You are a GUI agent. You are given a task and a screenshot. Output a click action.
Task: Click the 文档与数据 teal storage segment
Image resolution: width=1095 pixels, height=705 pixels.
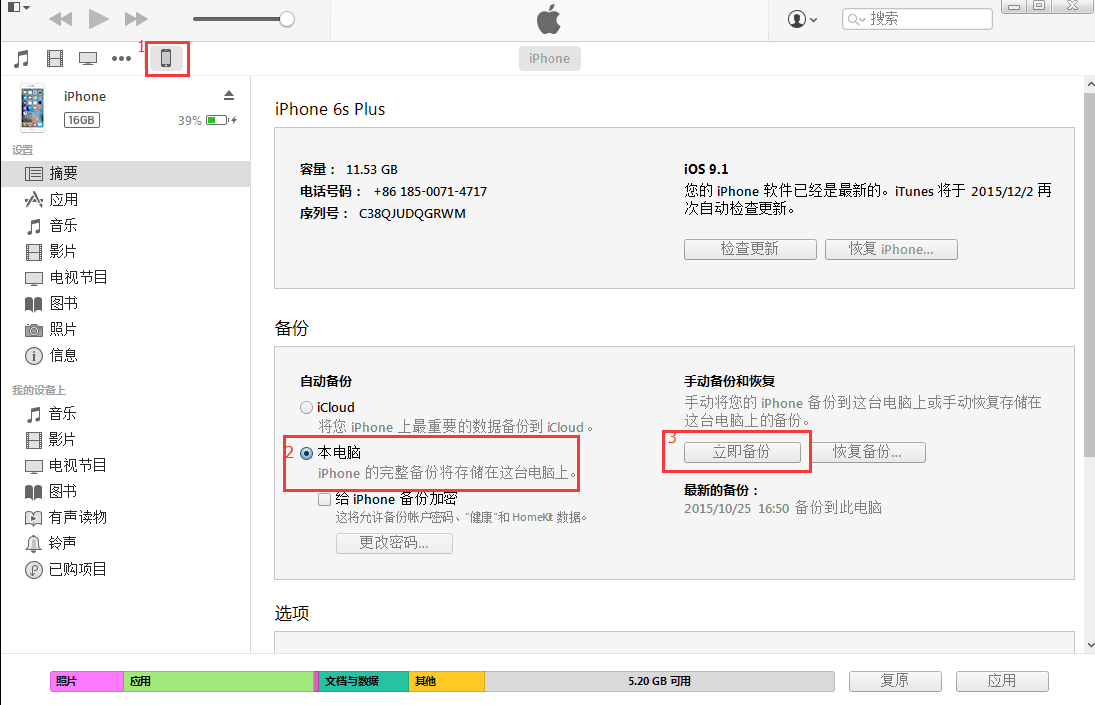(363, 681)
